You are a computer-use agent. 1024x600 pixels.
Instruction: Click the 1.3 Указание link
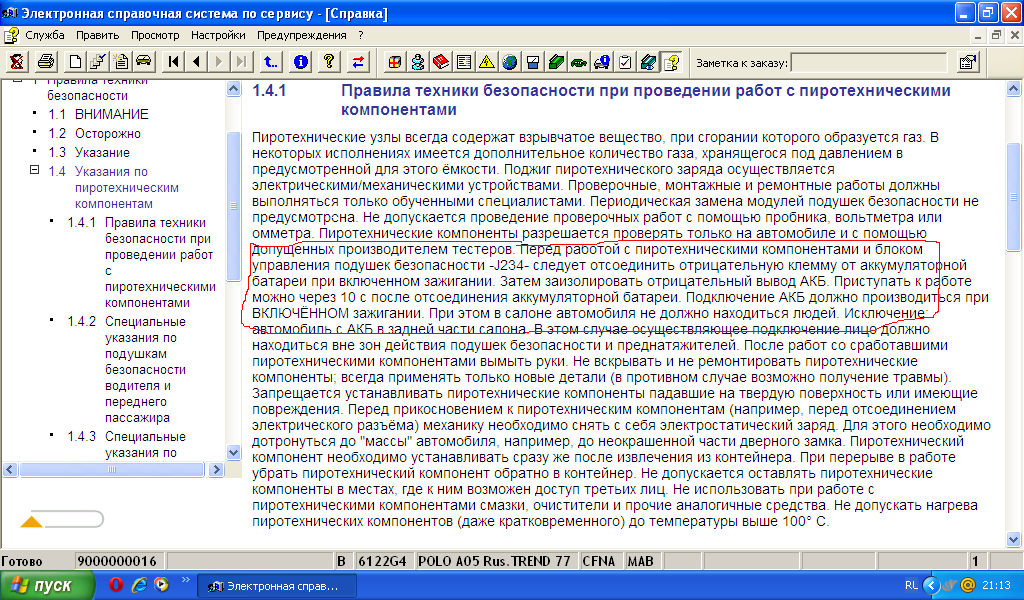point(101,152)
